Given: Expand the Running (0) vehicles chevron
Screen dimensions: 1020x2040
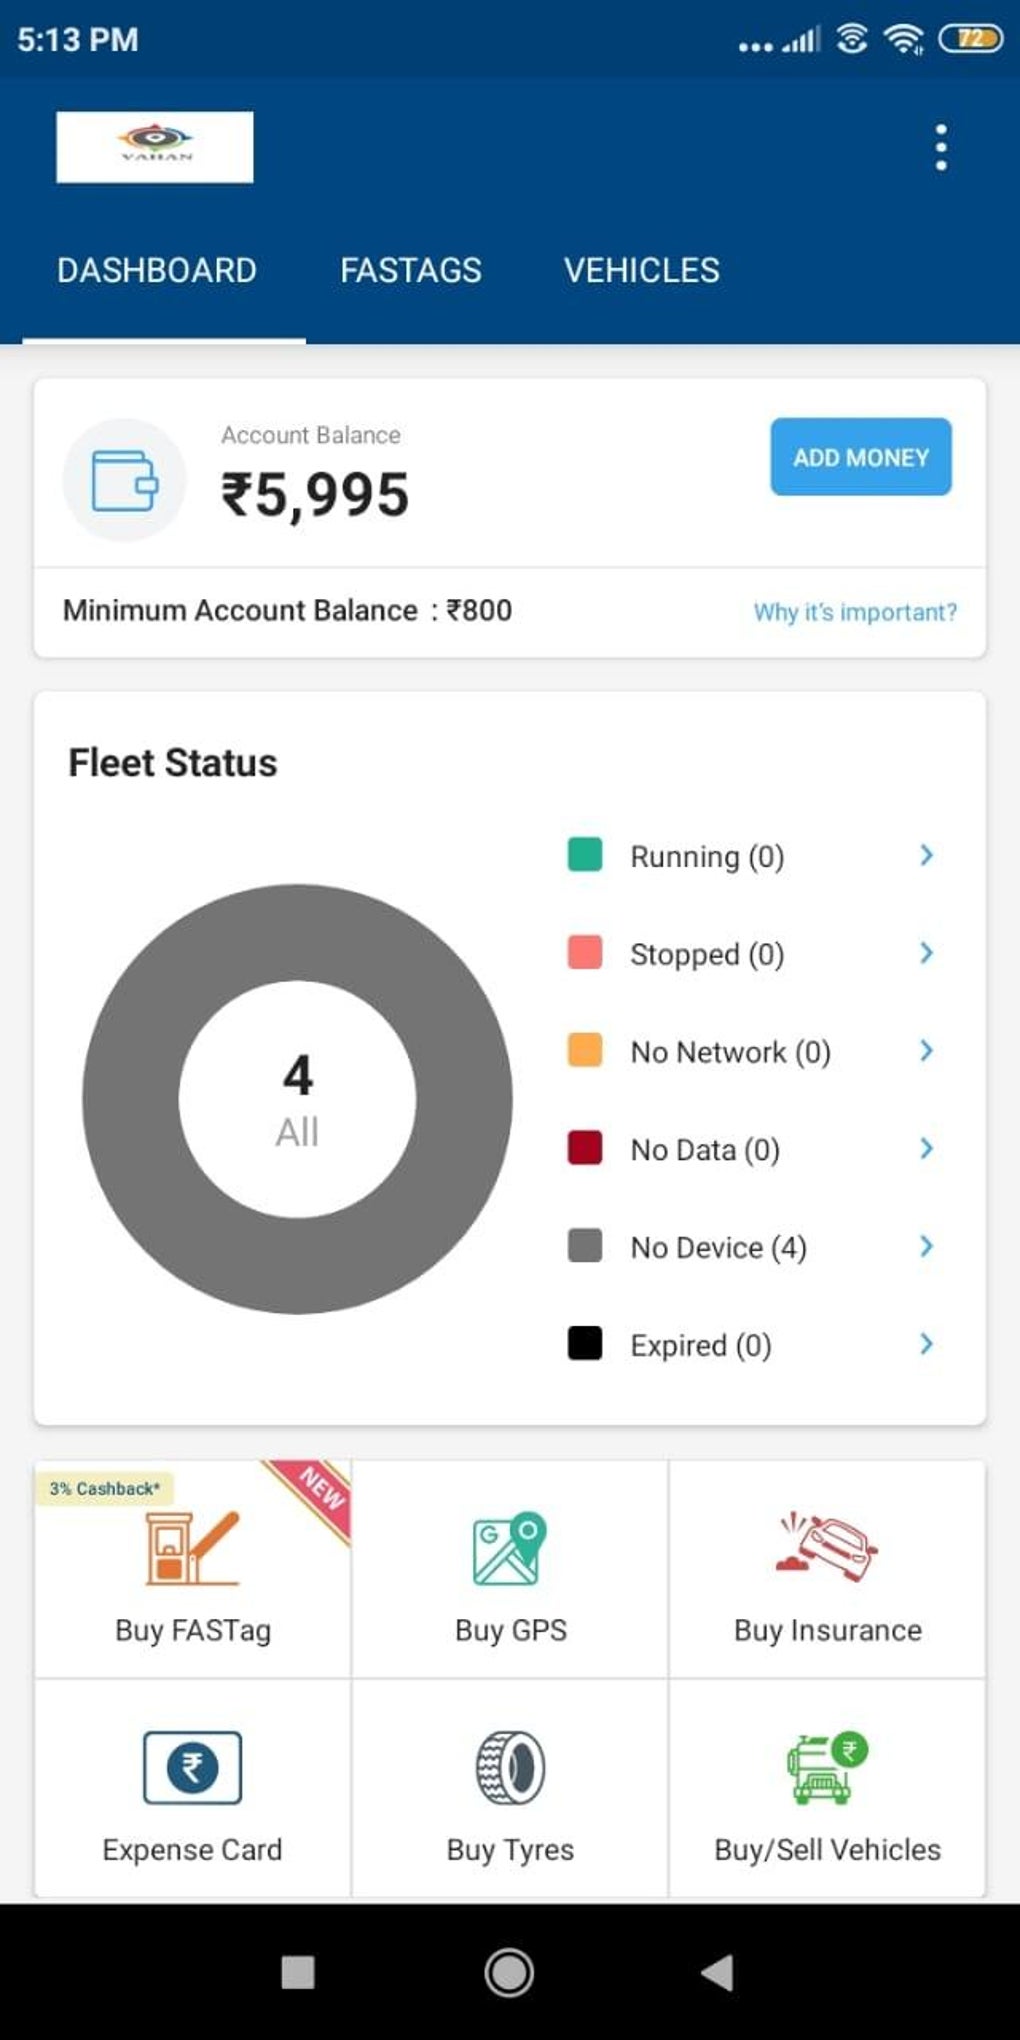Looking at the screenshot, I should click(x=926, y=855).
